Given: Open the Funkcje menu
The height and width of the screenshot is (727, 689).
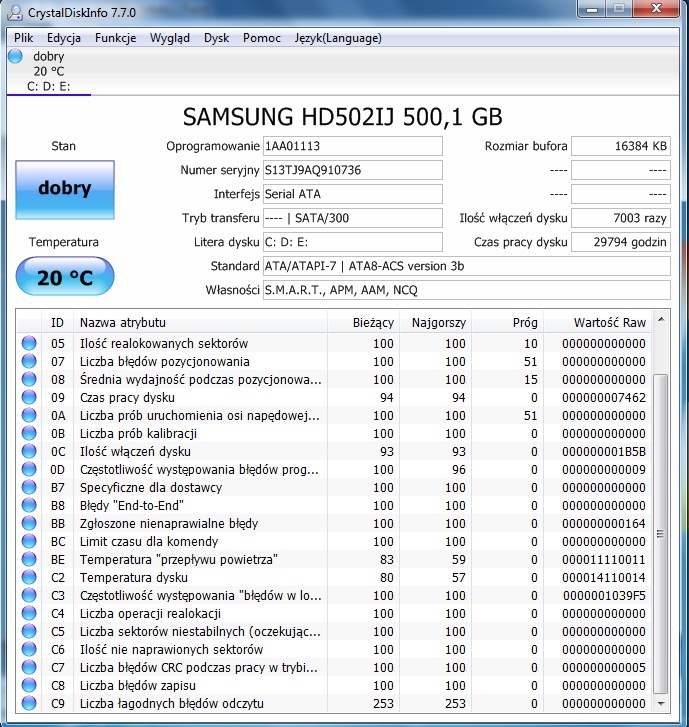Looking at the screenshot, I should pyautogui.click(x=115, y=38).
